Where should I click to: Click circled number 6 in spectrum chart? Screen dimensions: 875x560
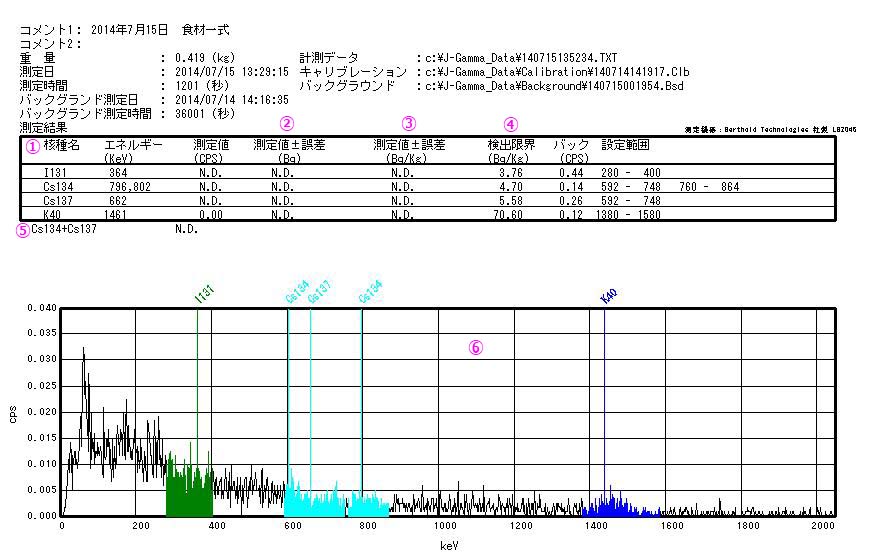476,348
